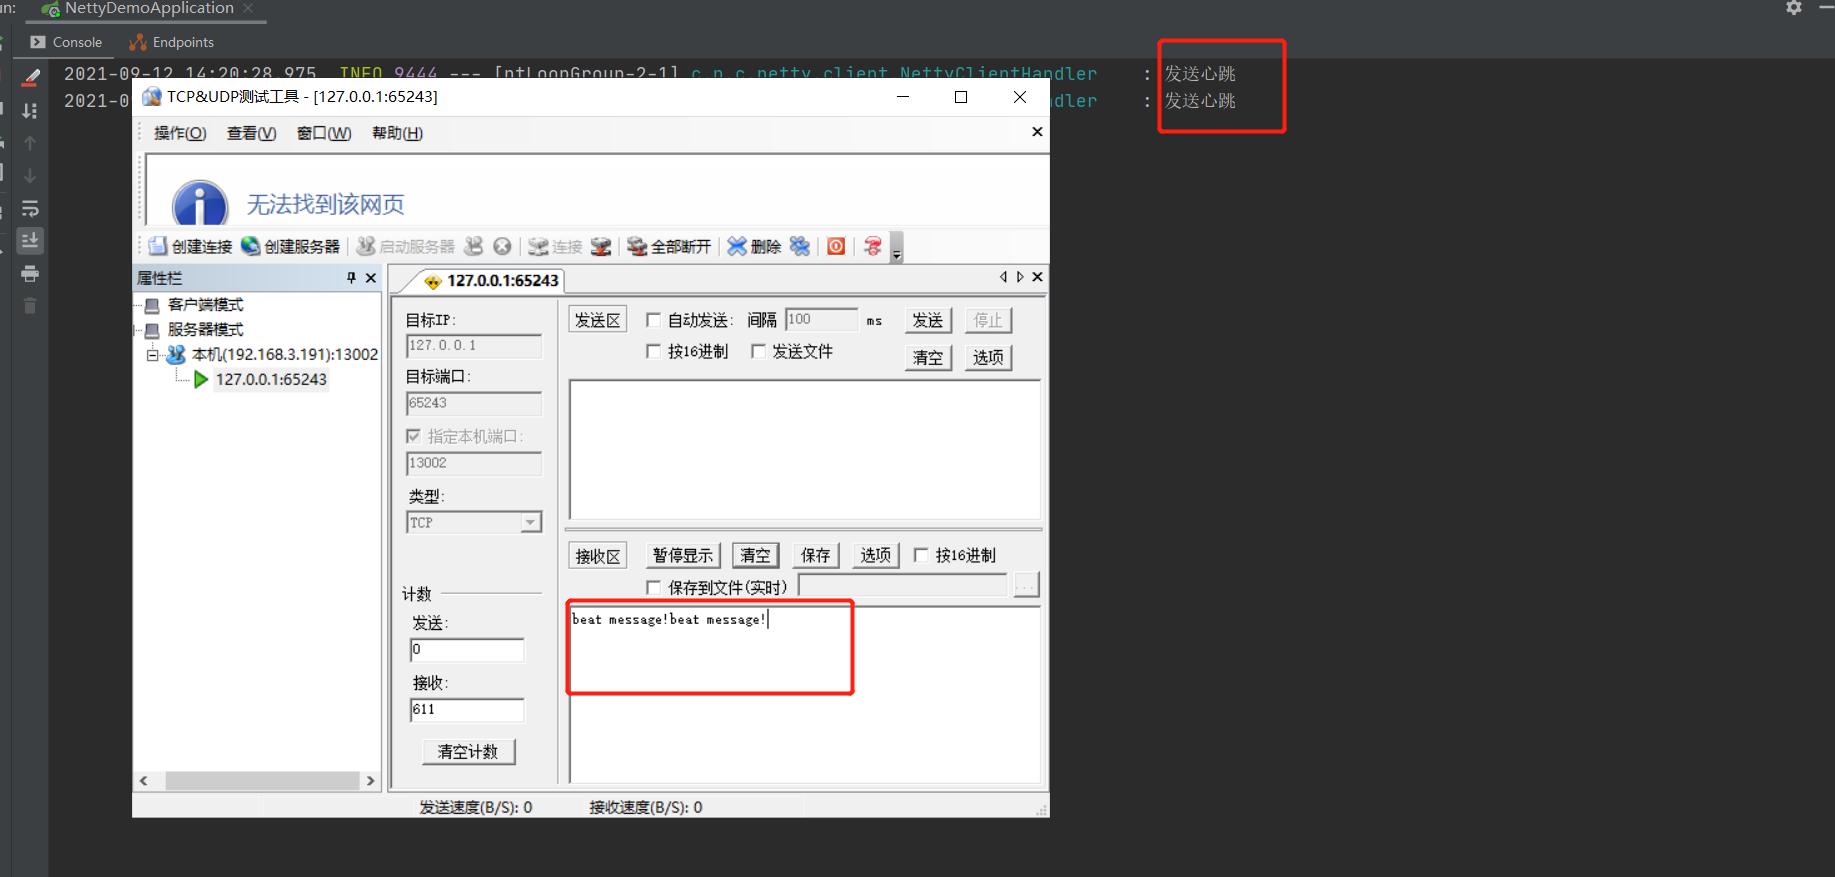This screenshot has height=877, width=1835.
Task: Click the 清空计数 button
Action: [468, 752]
